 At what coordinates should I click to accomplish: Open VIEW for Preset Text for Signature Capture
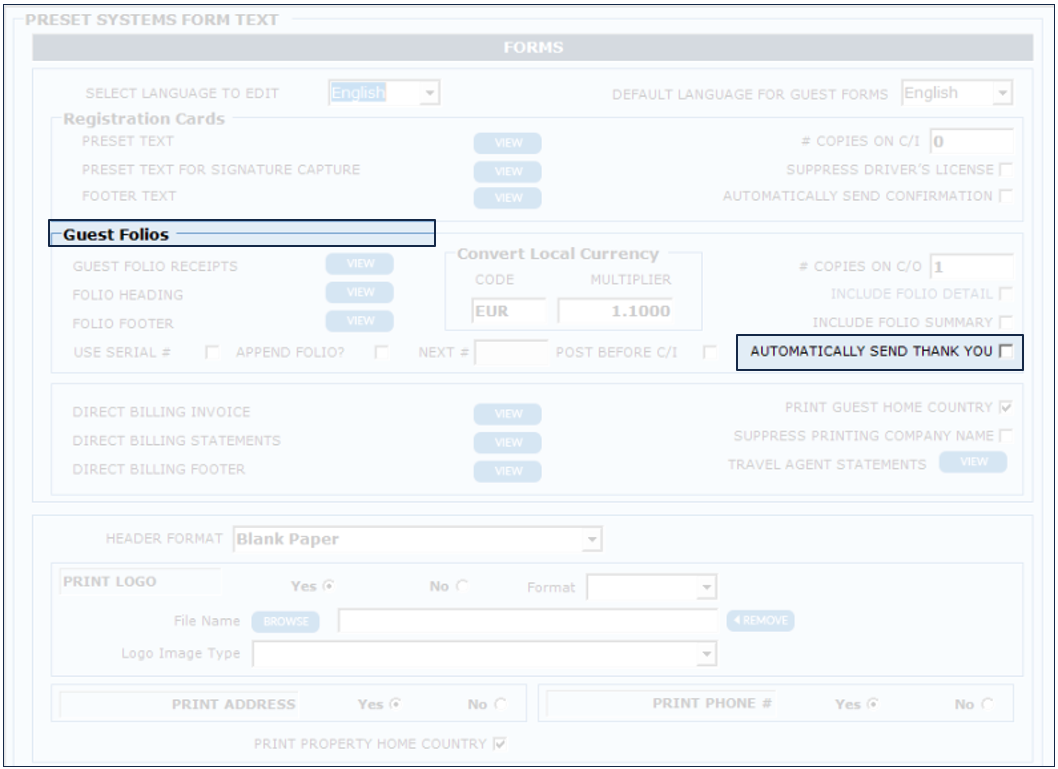click(x=507, y=171)
